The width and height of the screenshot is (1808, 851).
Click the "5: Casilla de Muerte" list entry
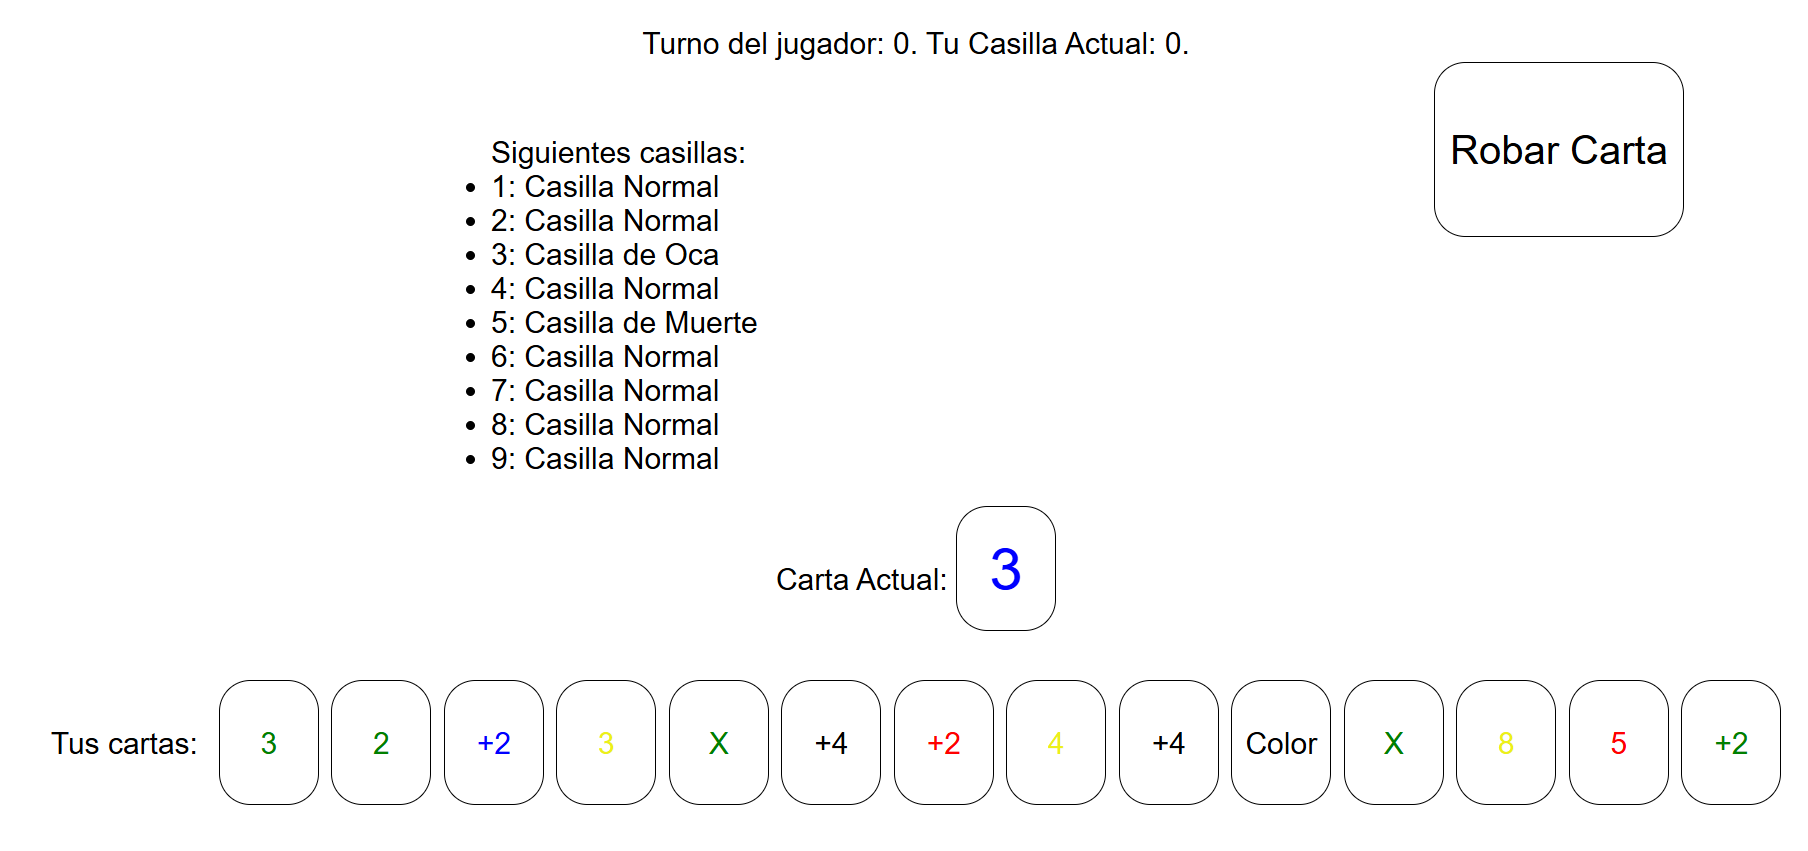(x=624, y=323)
